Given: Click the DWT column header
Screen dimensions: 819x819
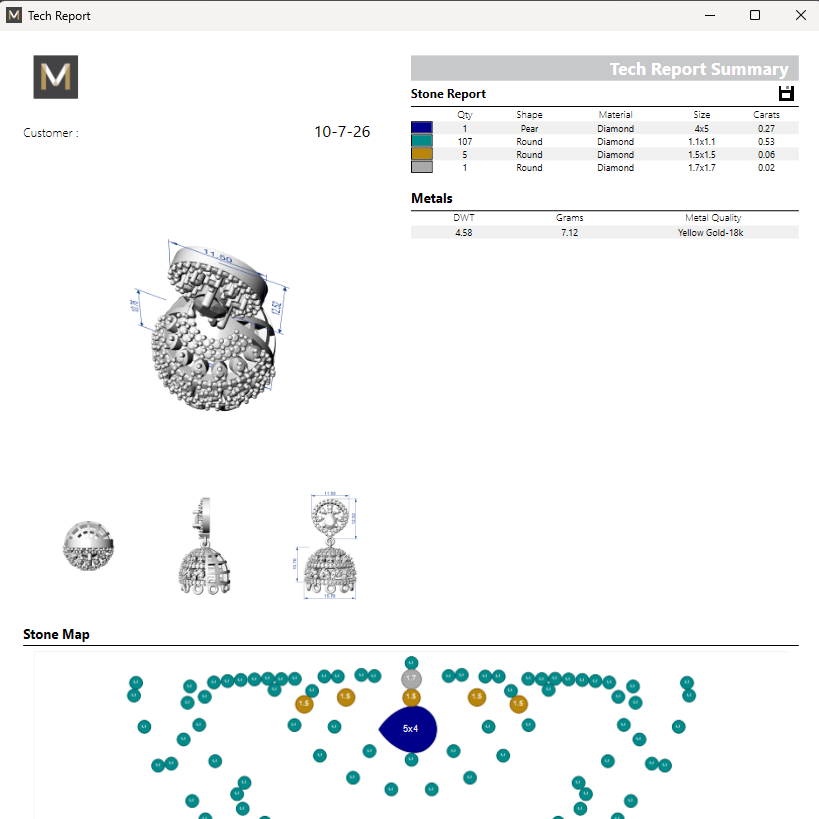Looking at the screenshot, I should point(464,218).
